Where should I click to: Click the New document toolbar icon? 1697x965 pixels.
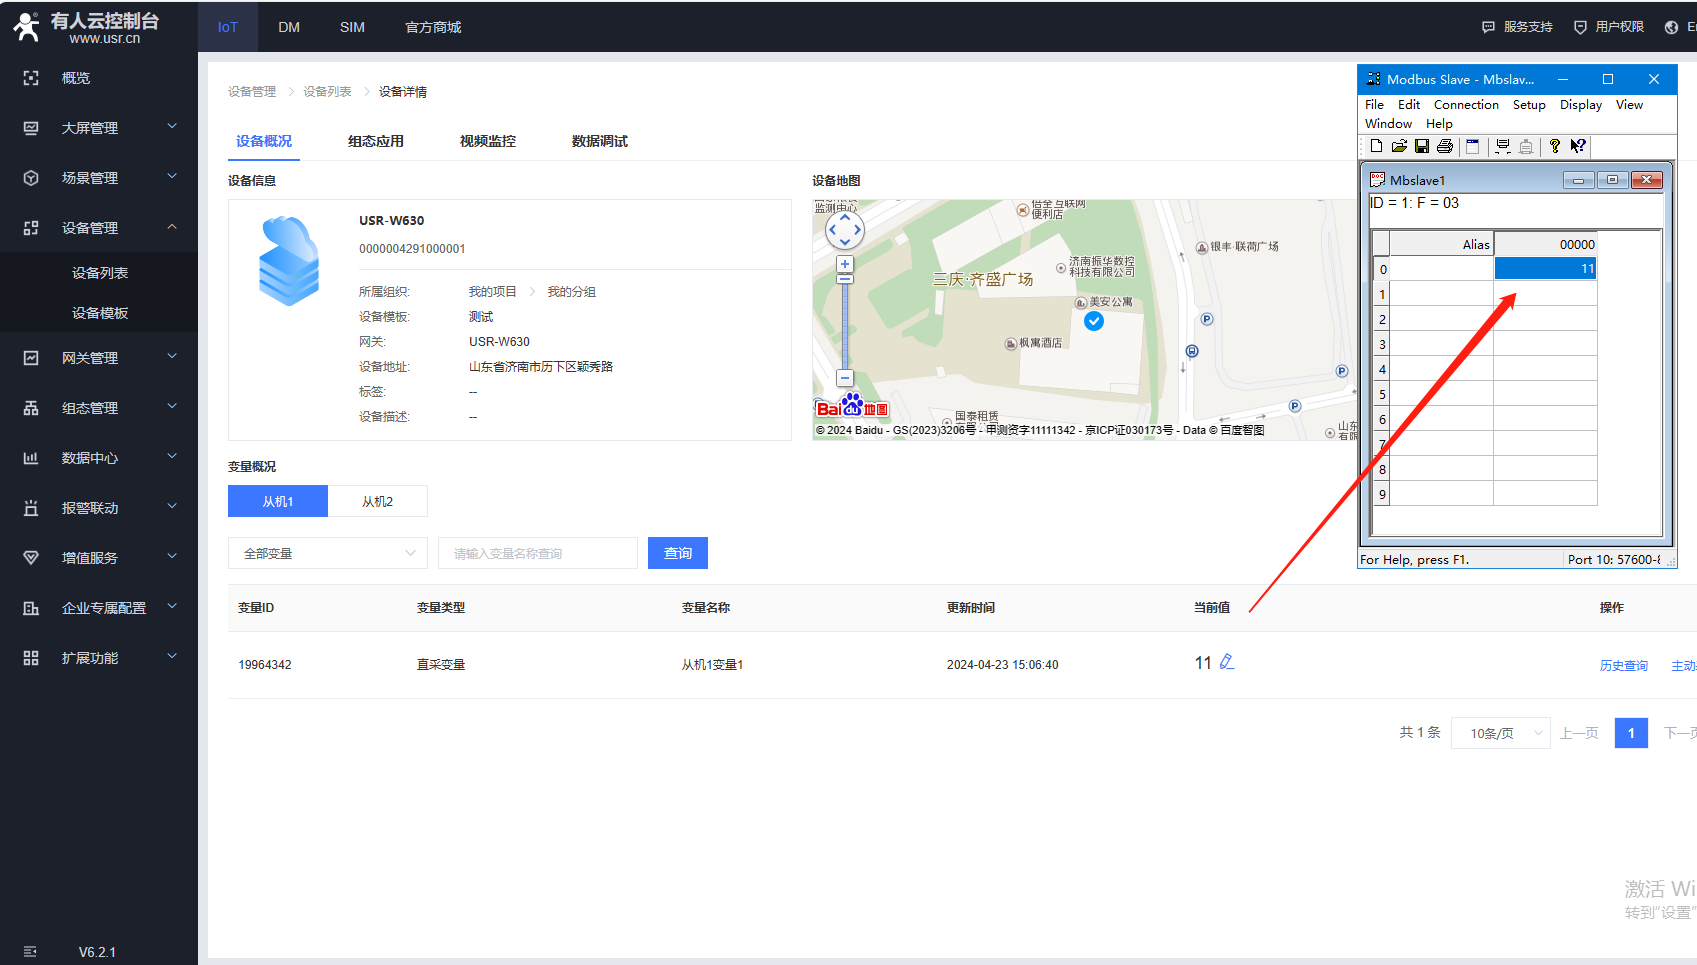[1377, 146]
